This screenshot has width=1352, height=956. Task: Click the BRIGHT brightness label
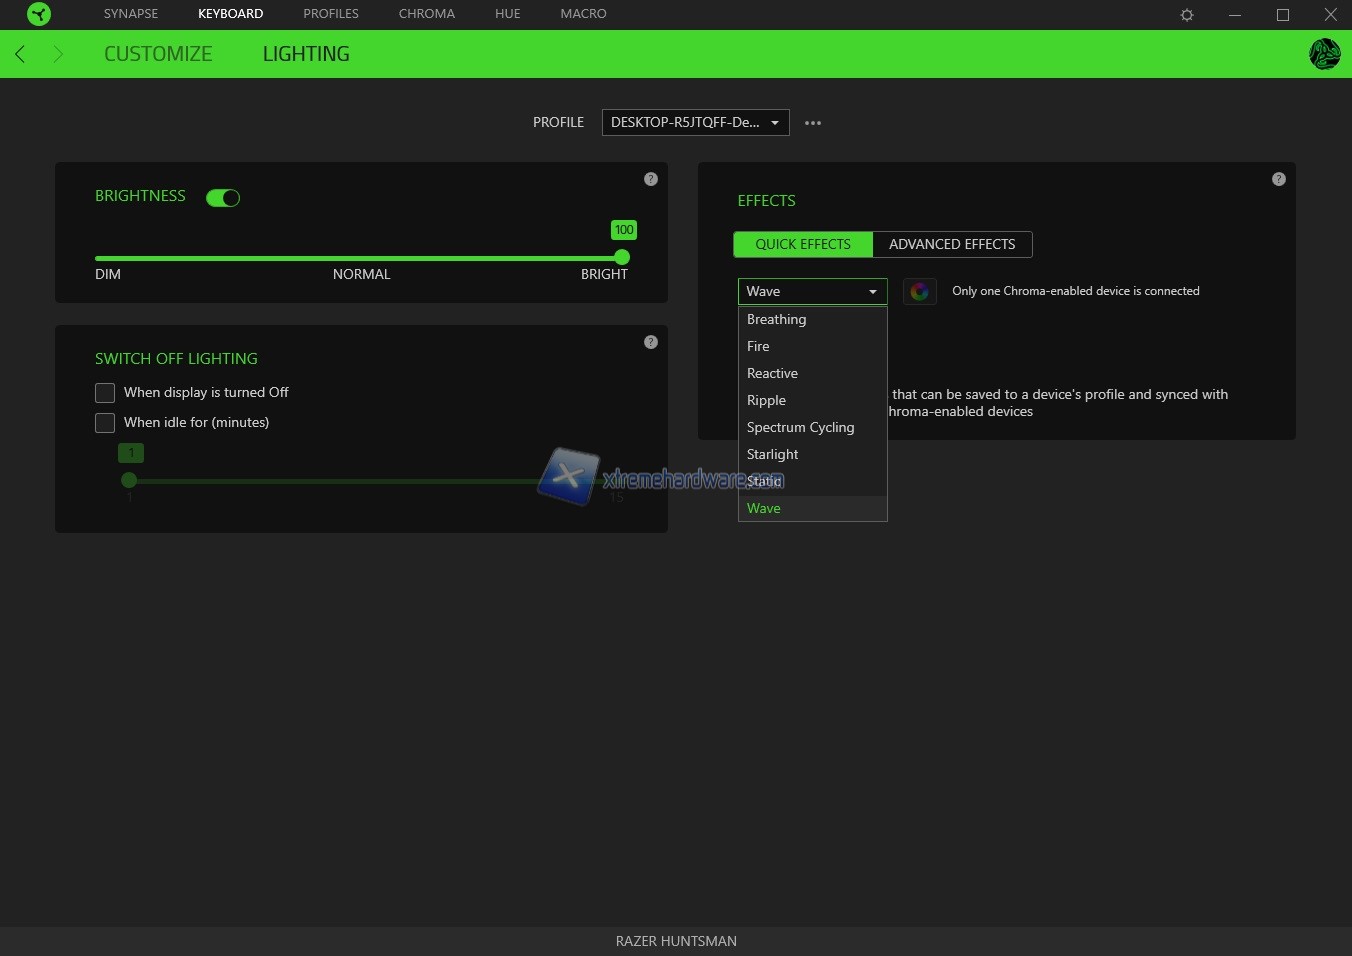(604, 274)
